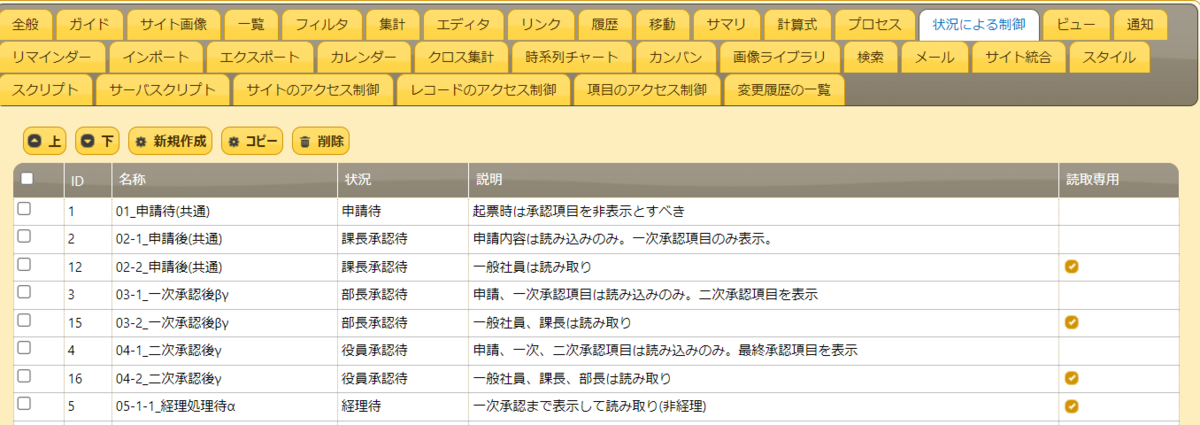
Task: Select the 状況による制御 tab
Action: [979, 23]
